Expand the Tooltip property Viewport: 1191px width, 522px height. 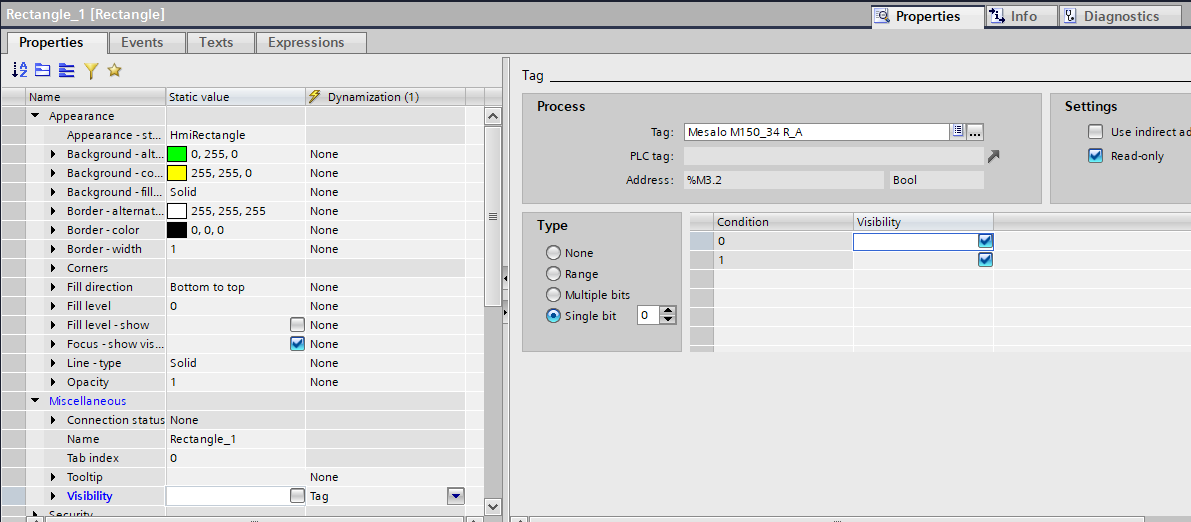tap(53, 476)
